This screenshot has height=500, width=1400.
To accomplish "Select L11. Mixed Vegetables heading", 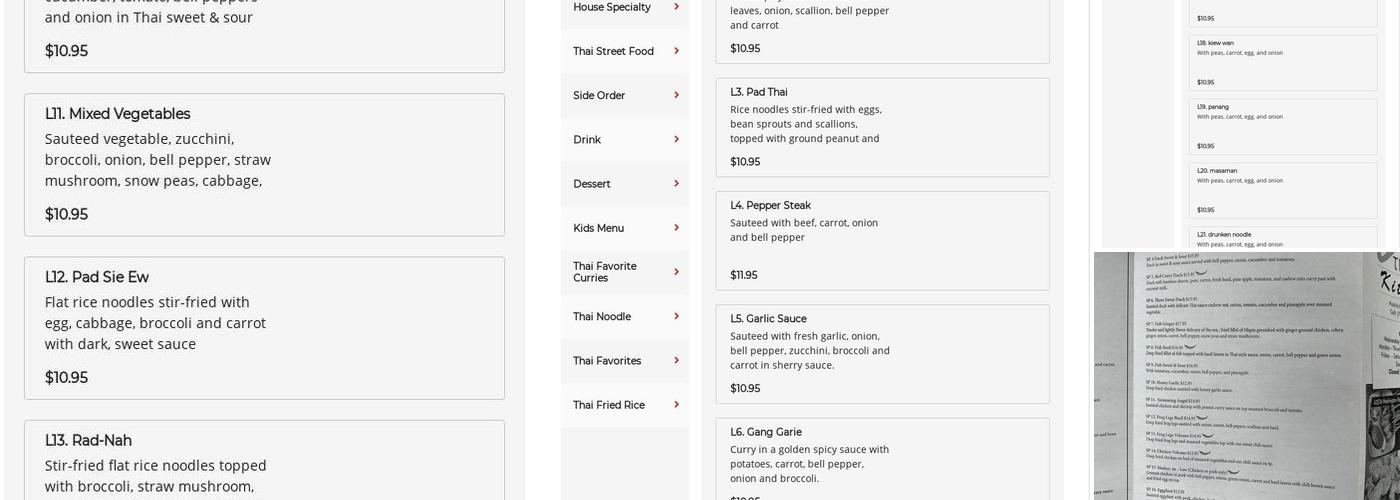I will click(117, 114).
